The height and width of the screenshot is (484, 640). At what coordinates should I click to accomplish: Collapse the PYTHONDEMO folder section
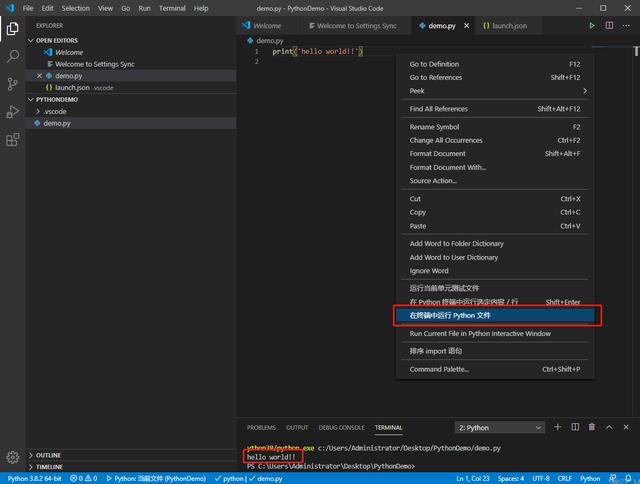[x=31, y=100]
